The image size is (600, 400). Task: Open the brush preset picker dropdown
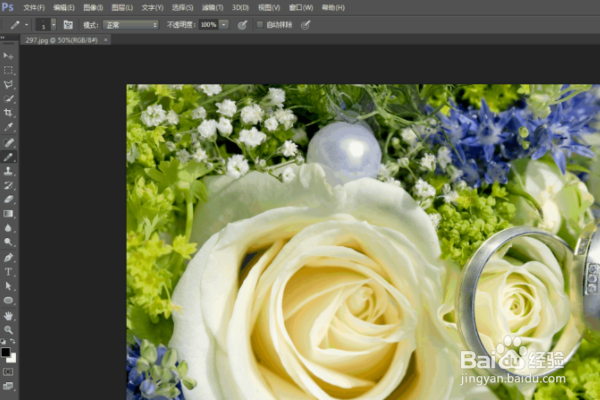pyautogui.click(x=54, y=25)
